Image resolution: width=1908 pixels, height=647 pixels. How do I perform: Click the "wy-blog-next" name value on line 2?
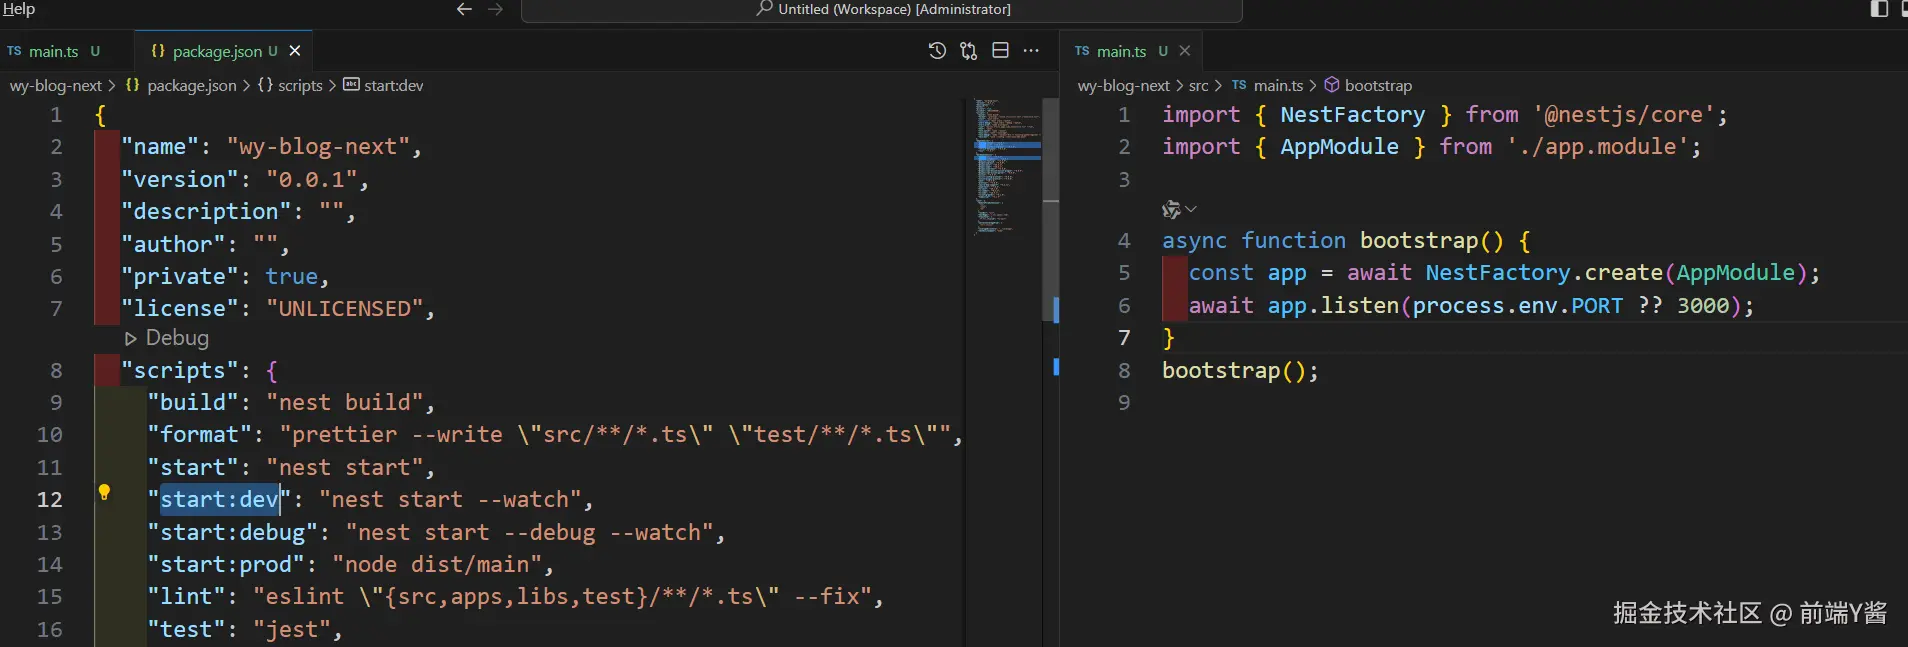pos(318,147)
